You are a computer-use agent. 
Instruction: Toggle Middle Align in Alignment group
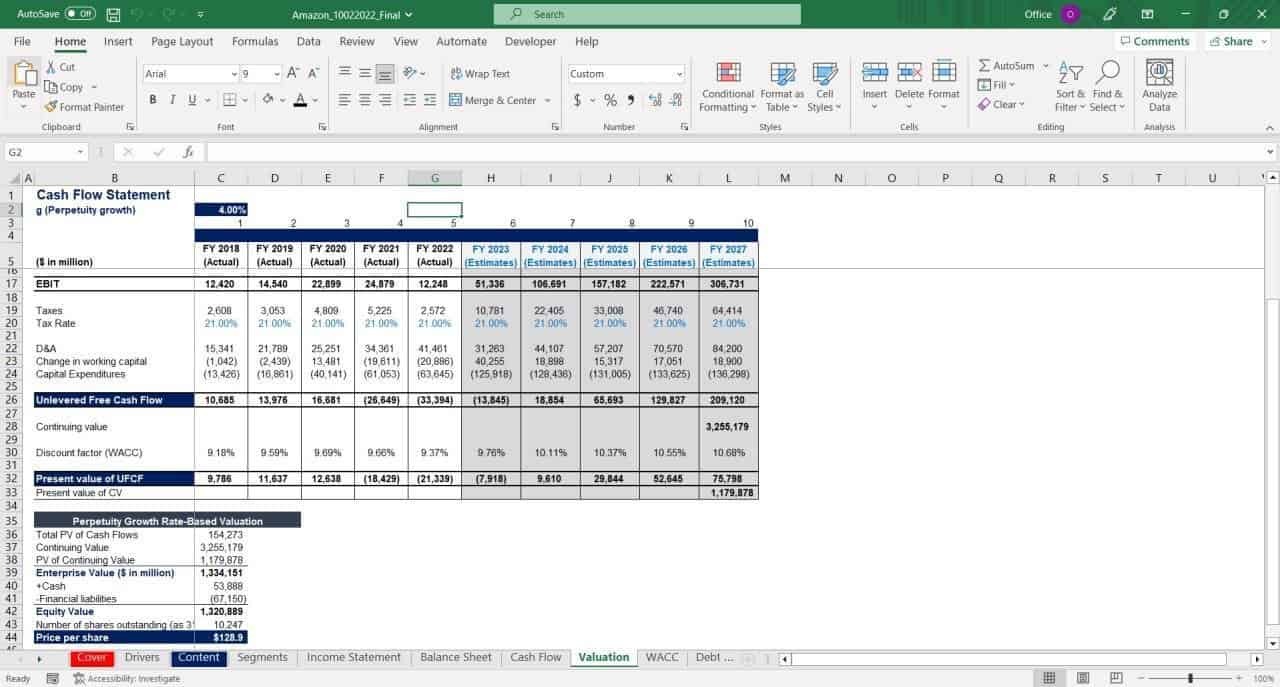365,73
